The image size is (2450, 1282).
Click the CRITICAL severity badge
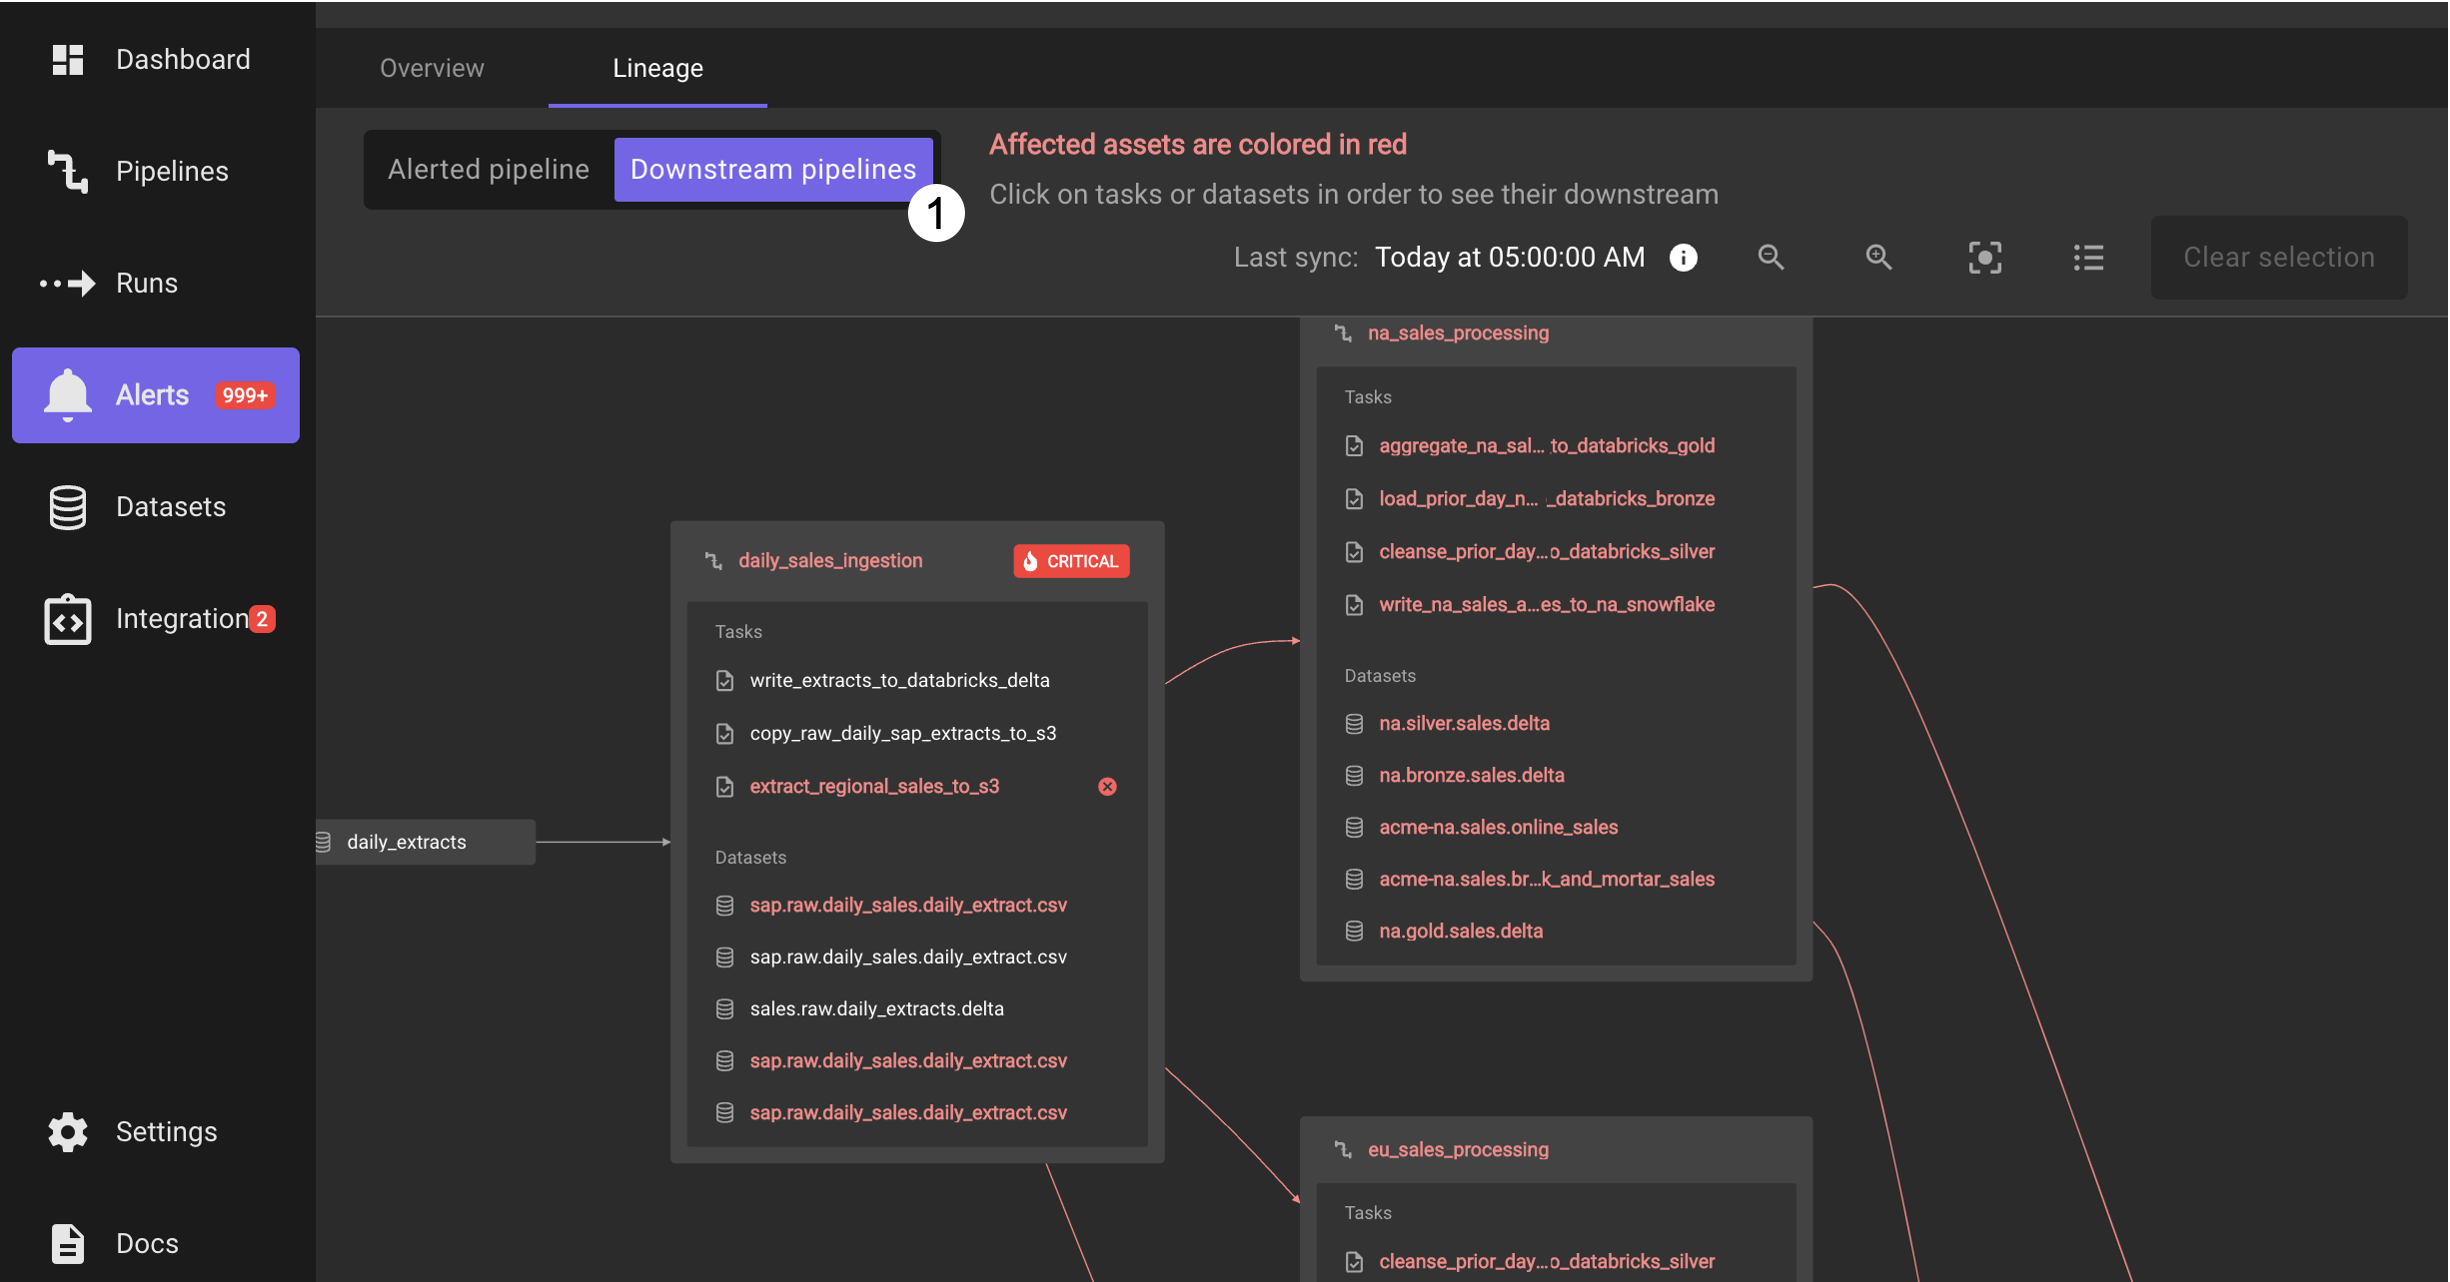(1071, 561)
